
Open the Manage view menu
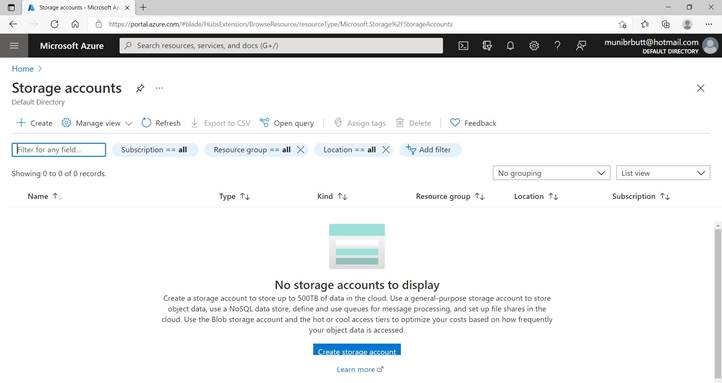97,123
